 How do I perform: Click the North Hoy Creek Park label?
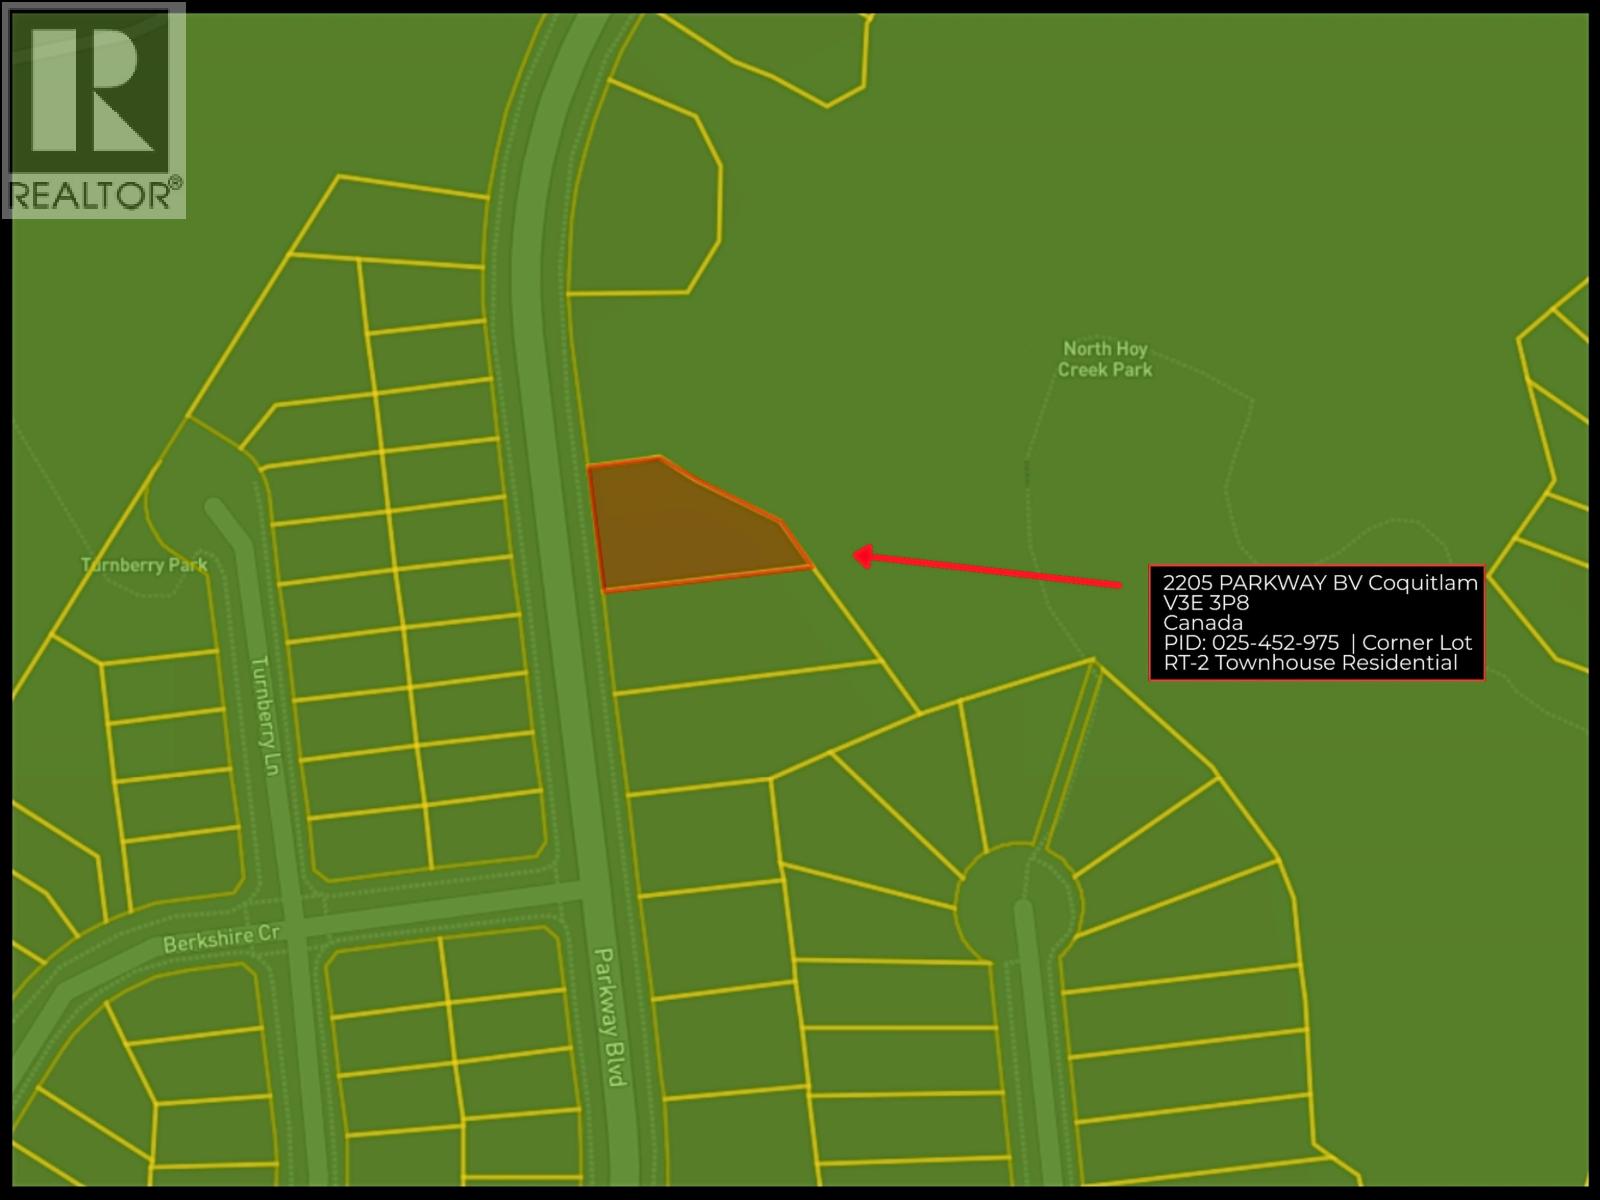click(x=1104, y=359)
